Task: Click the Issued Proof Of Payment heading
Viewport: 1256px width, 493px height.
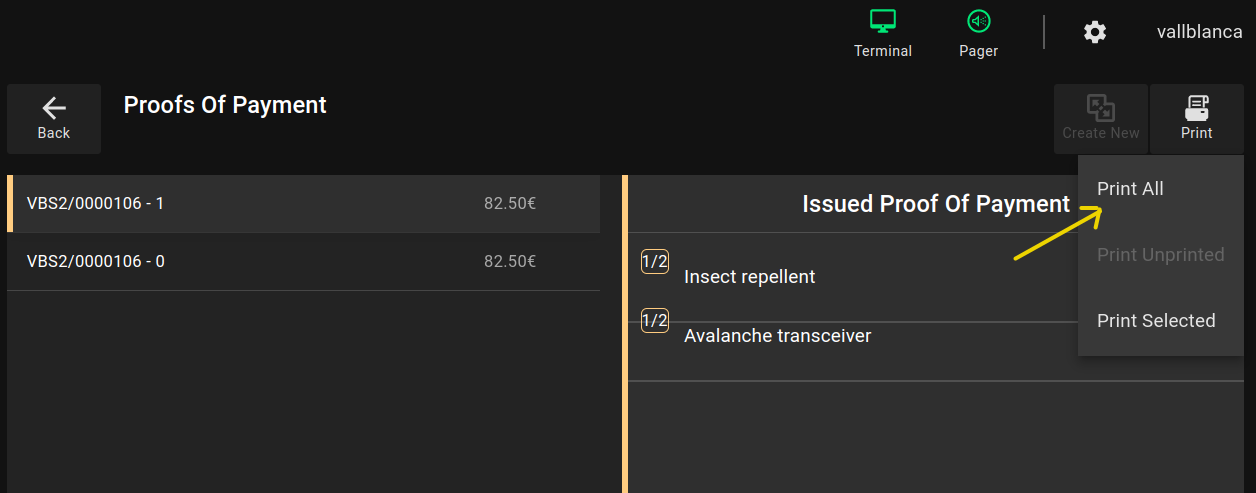Action: coord(936,204)
